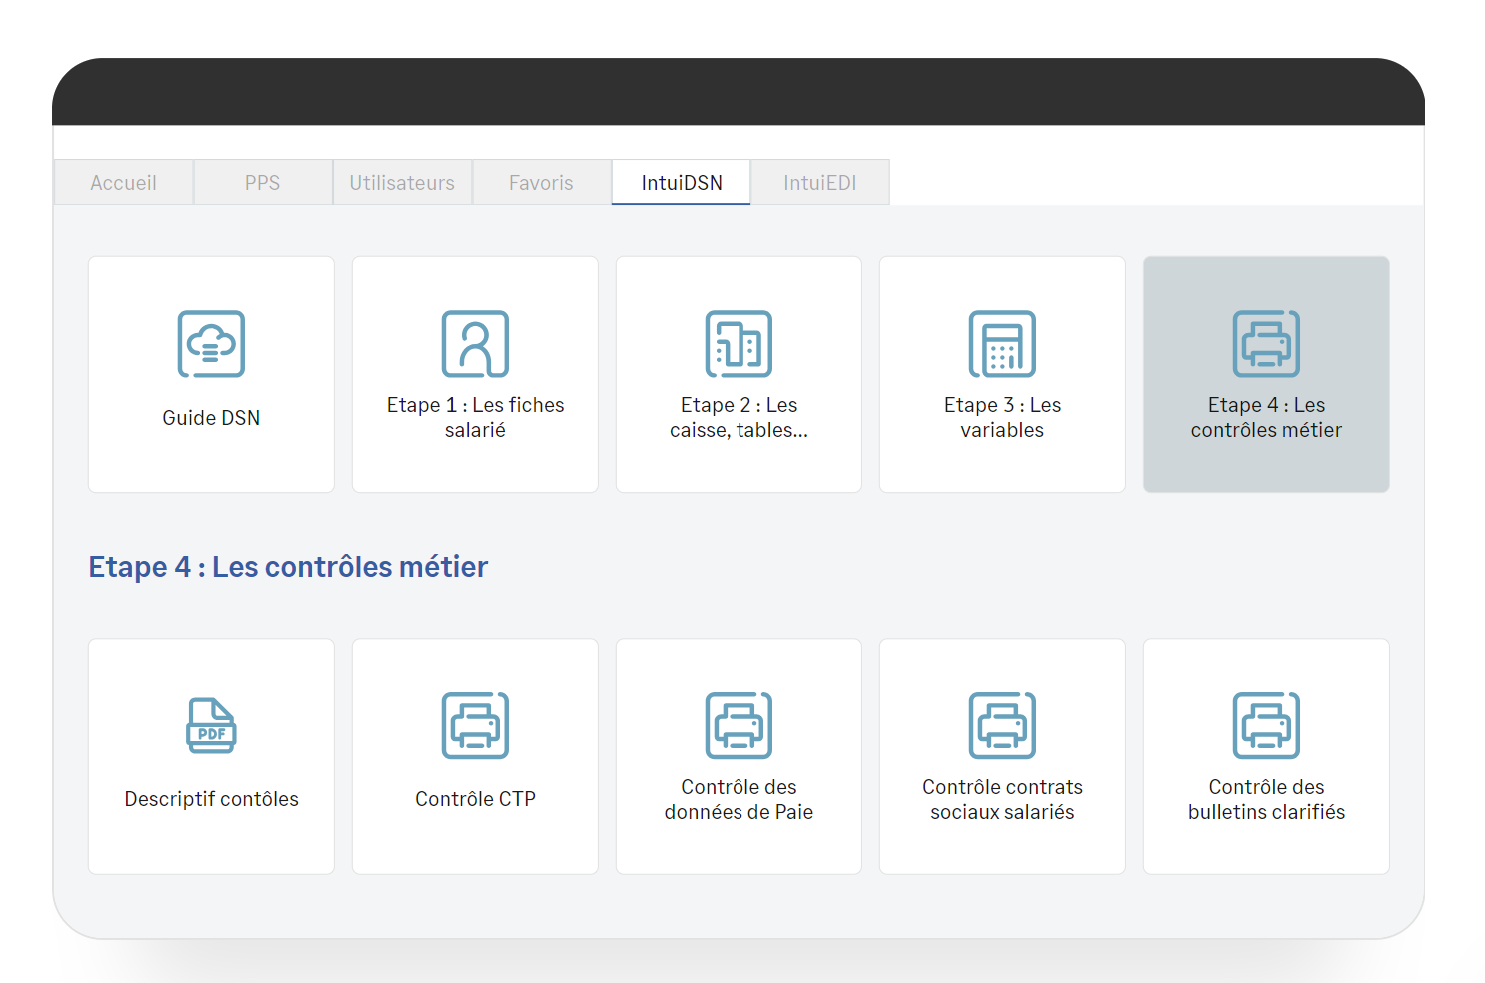Click the printer icon for Contrôle contrats sociaux salariés

[1002, 726]
